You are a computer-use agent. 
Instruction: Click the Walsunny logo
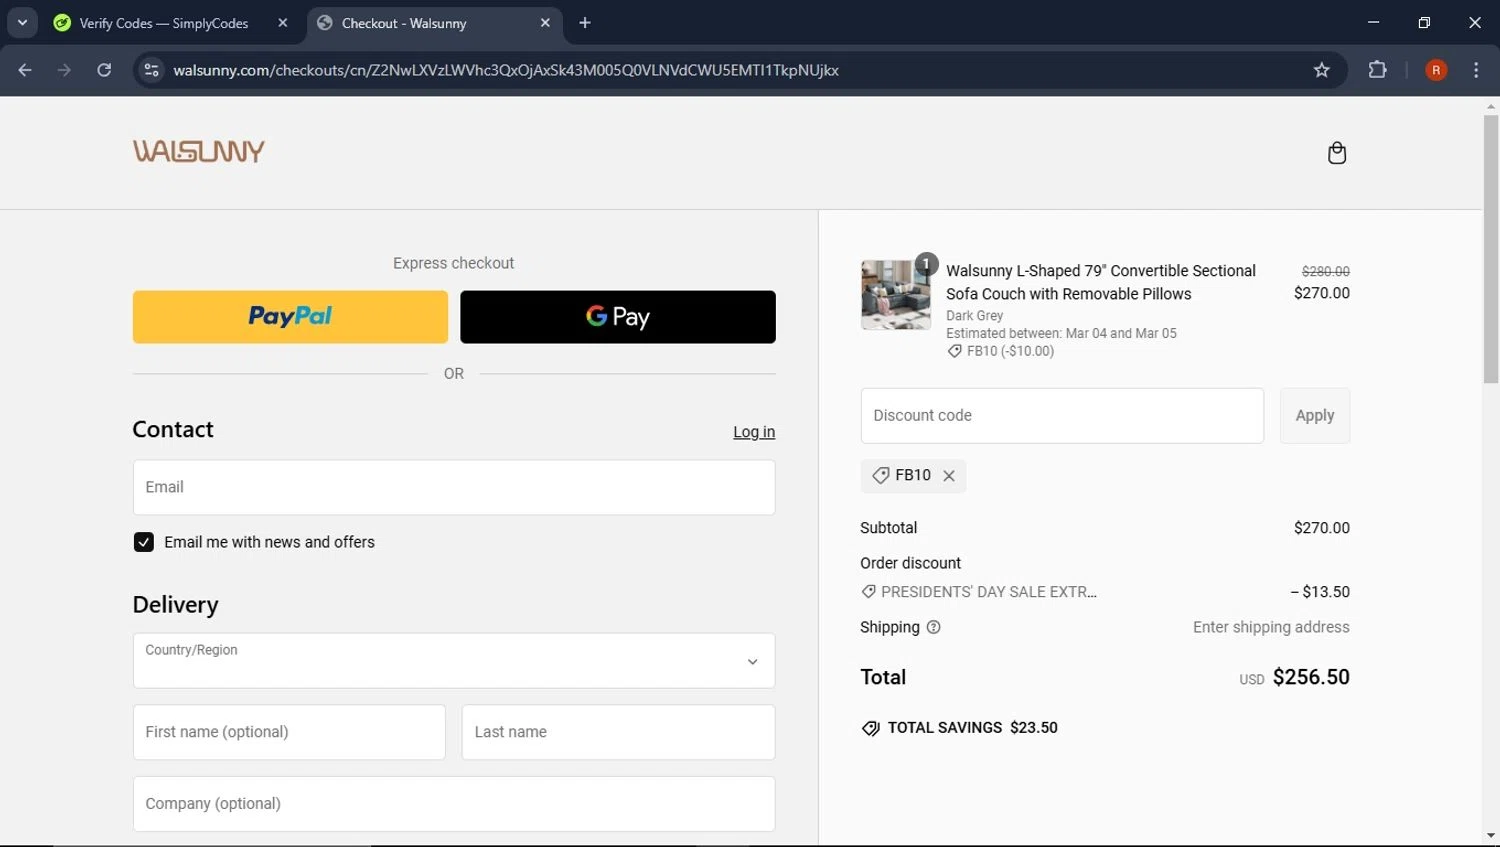199,151
